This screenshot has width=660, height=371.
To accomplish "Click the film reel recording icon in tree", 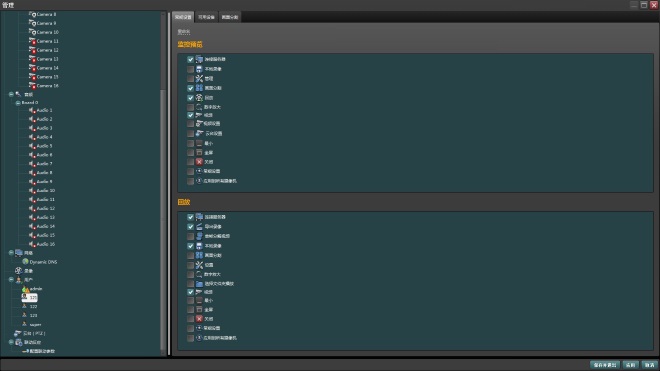I will [19, 271].
